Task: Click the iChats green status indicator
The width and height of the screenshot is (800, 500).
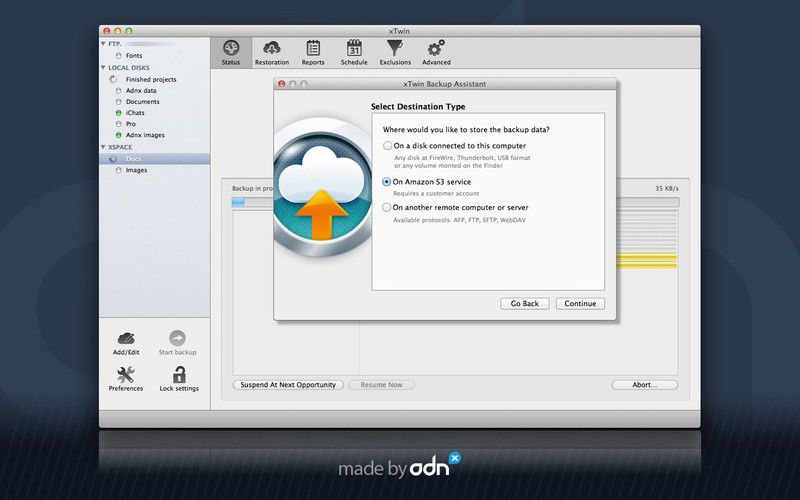Action: (x=118, y=113)
